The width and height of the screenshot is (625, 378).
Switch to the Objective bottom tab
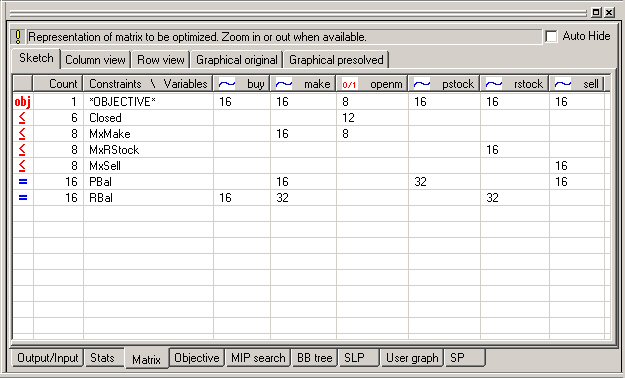tap(197, 358)
